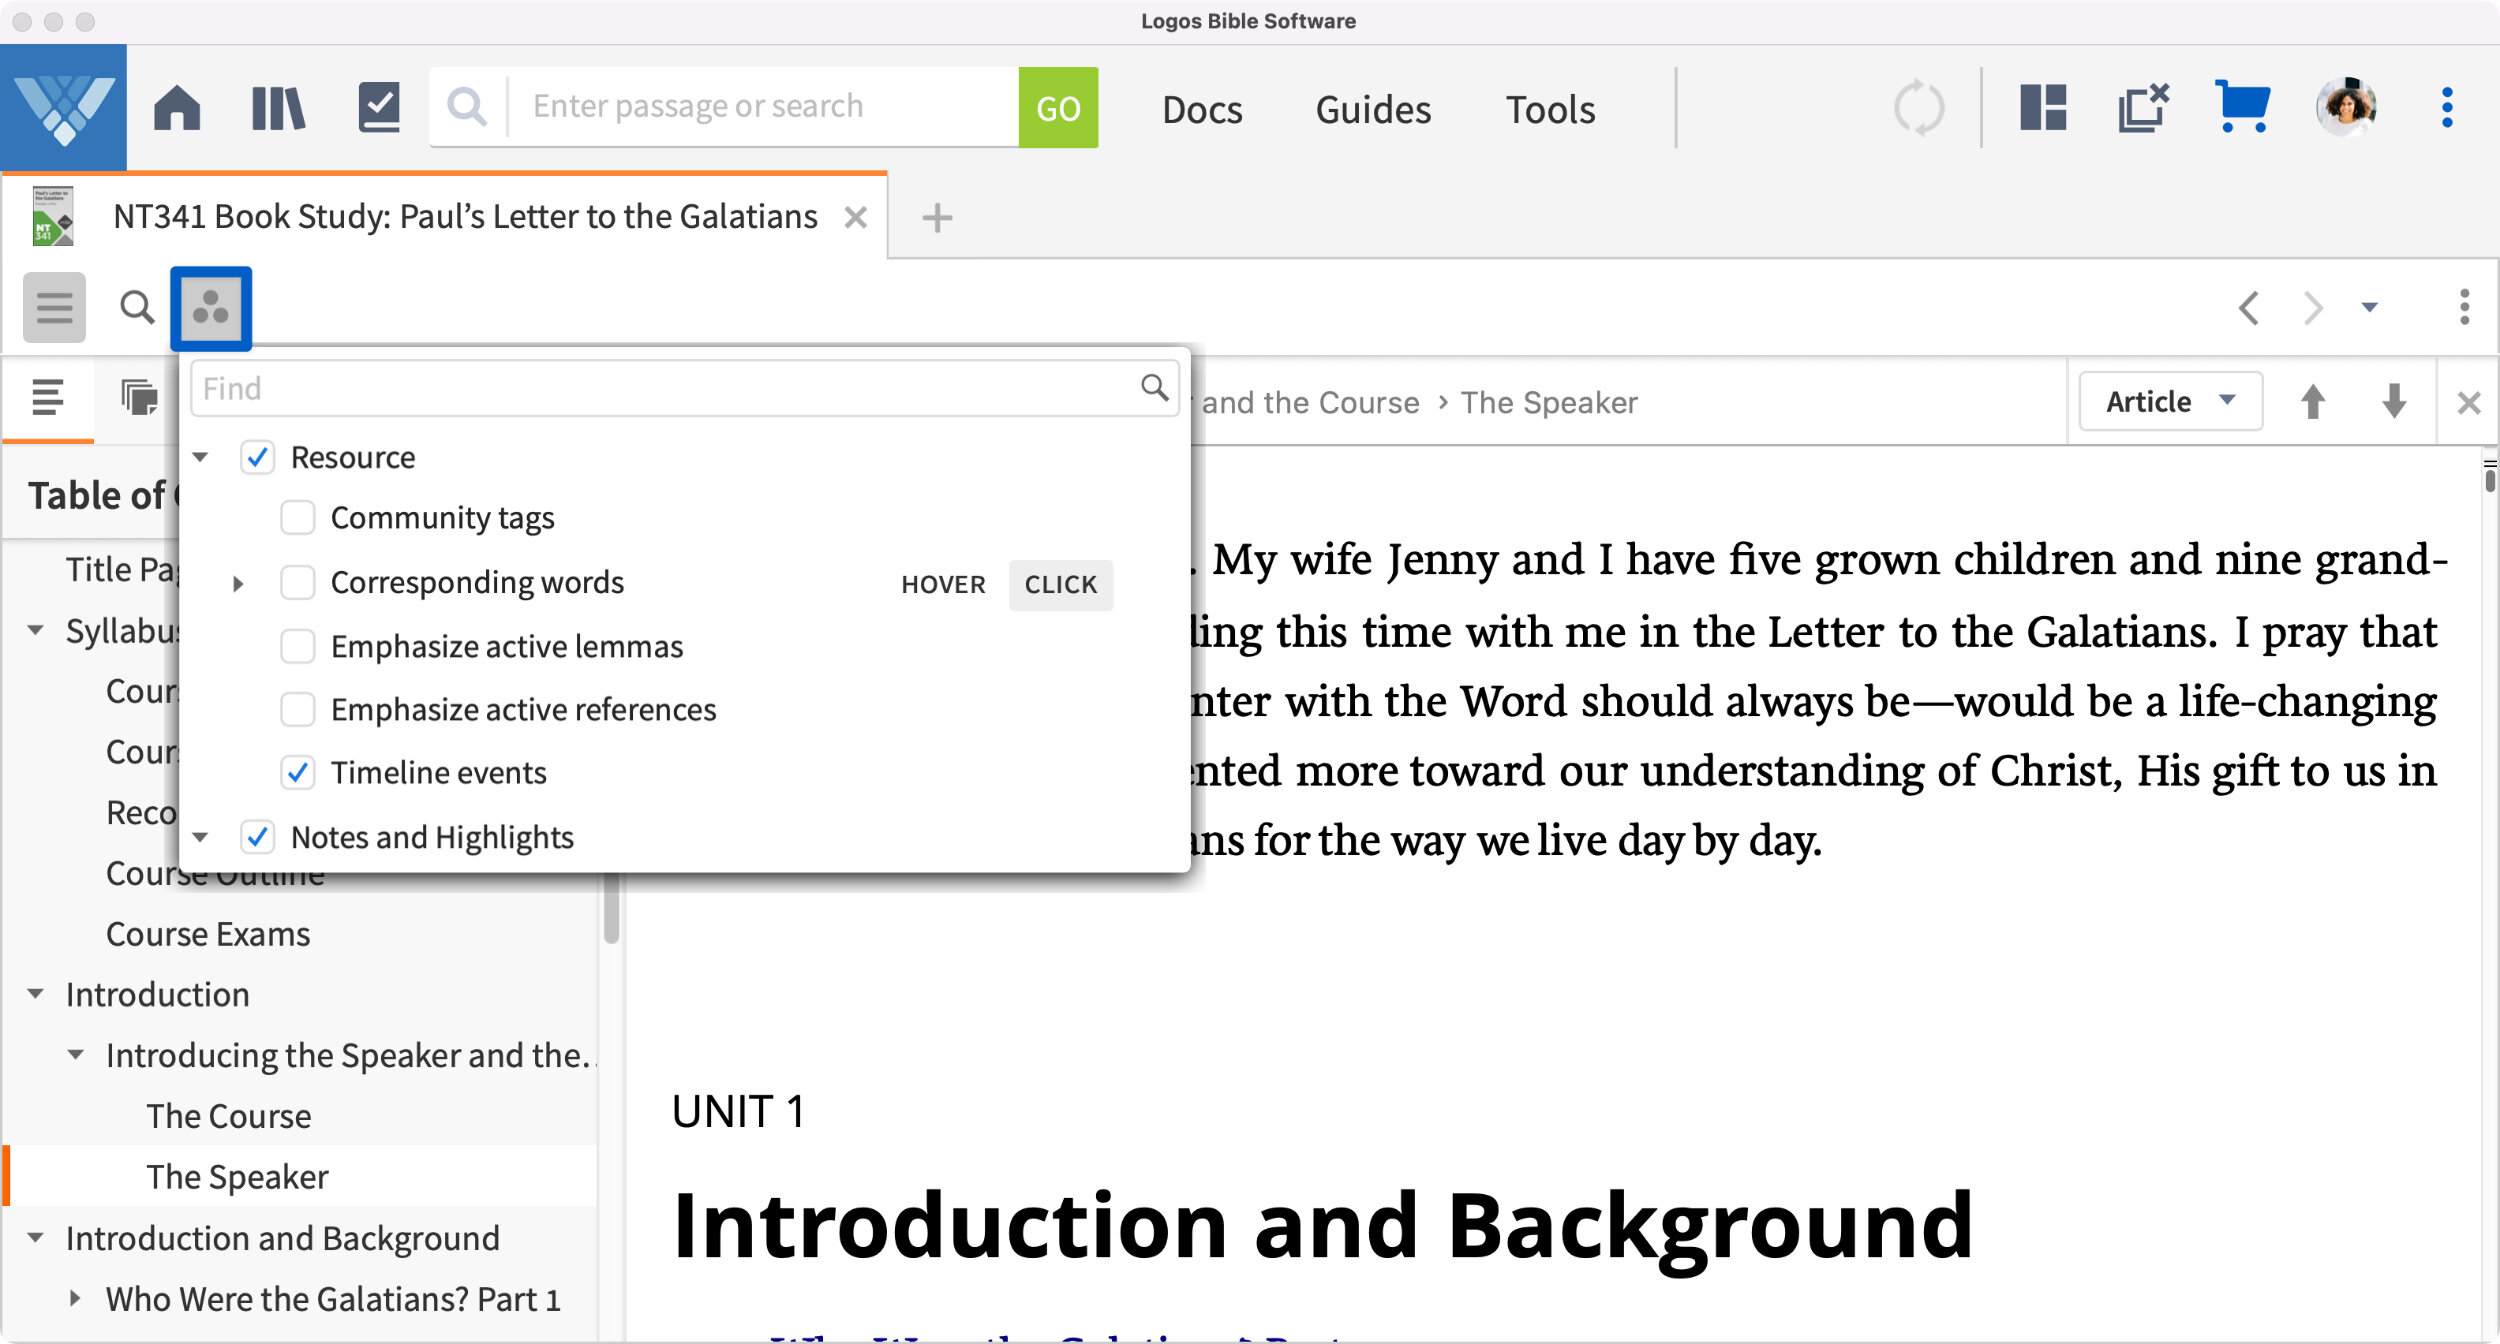Open the Home dashboard icon

click(177, 108)
